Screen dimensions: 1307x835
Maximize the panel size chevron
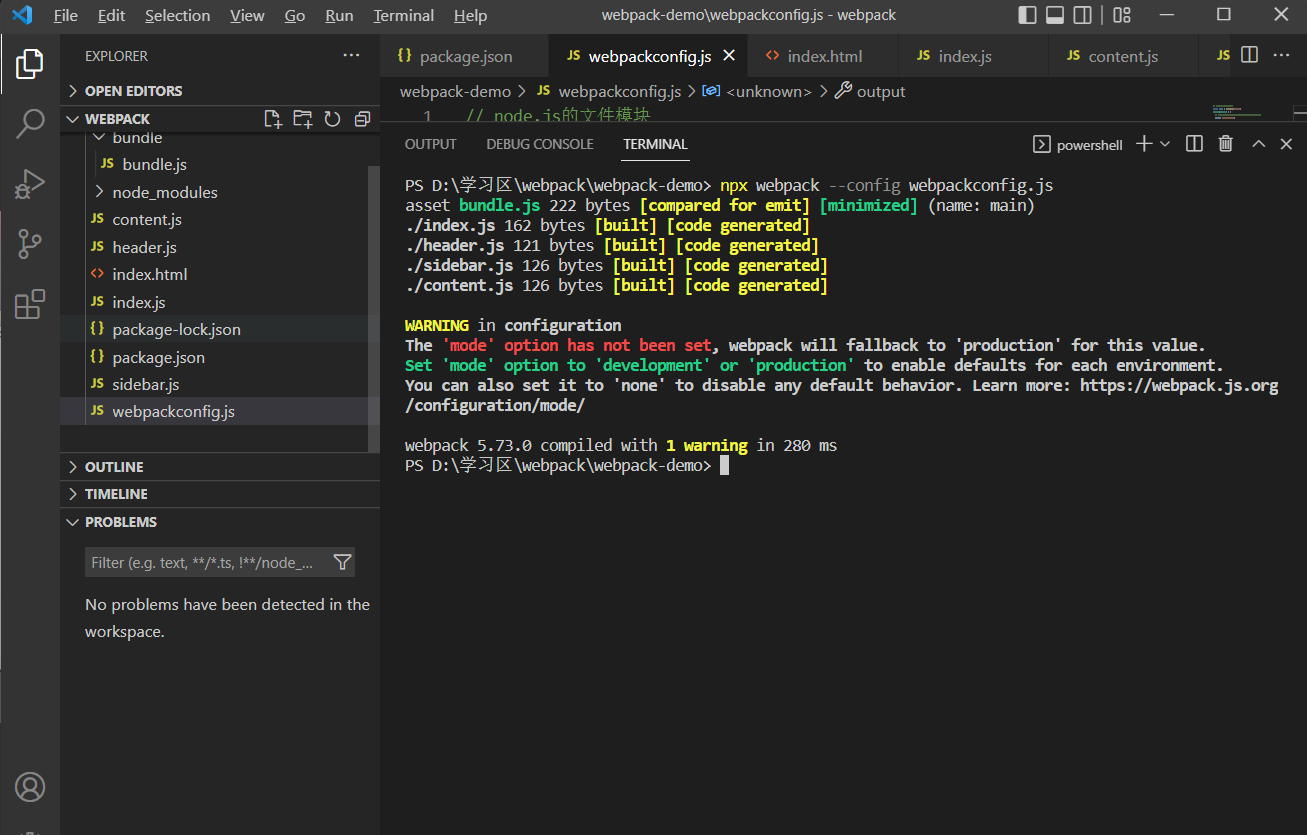tap(1259, 144)
